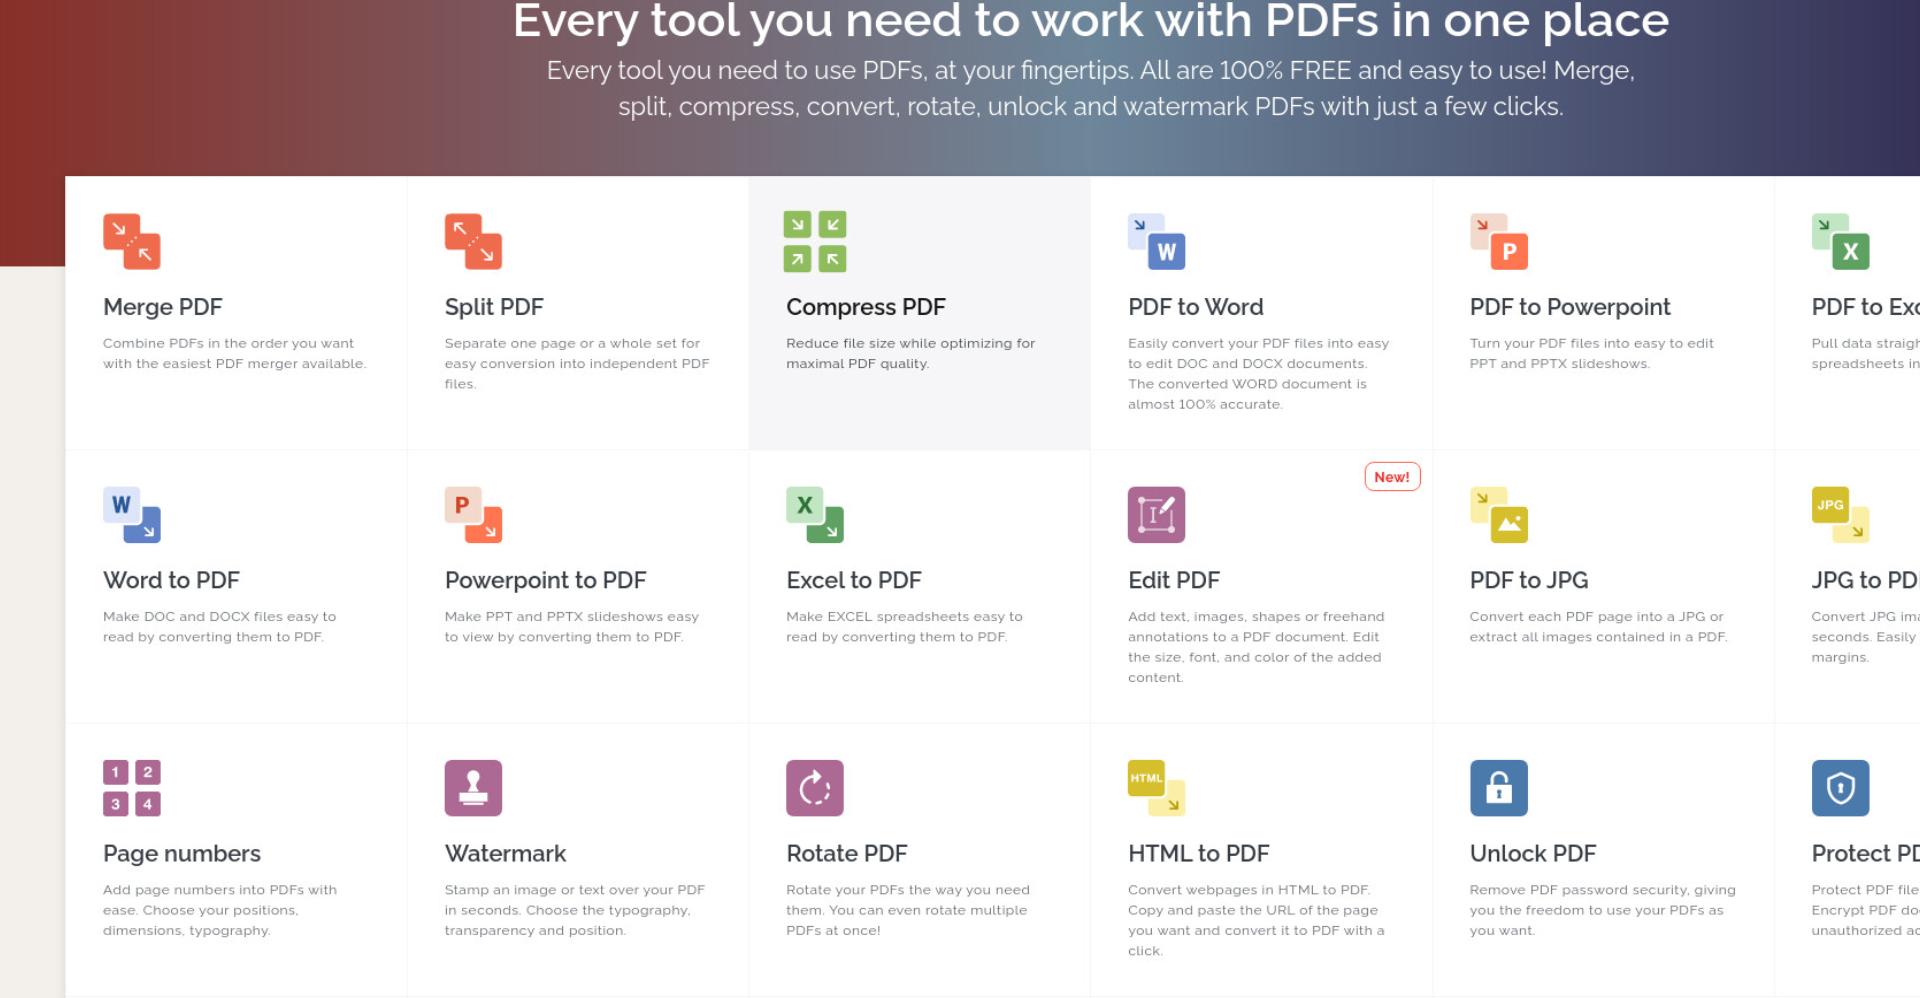Click the Edit PDF icon
This screenshot has width=1920, height=998.
[1157, 514]
